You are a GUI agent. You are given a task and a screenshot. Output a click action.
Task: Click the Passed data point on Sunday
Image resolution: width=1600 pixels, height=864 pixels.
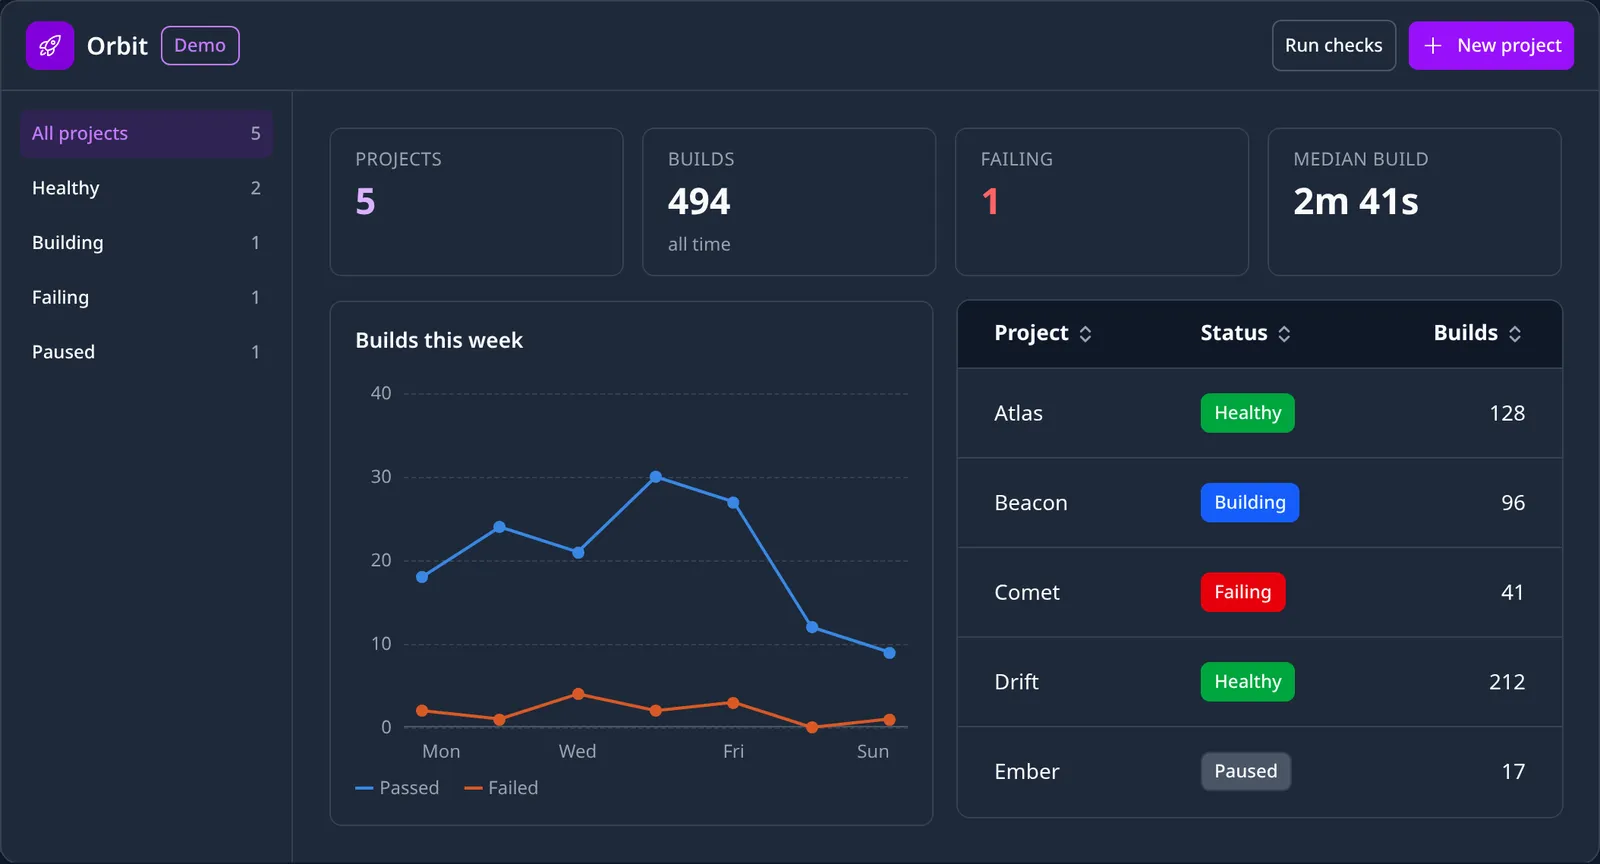(889, 653)
